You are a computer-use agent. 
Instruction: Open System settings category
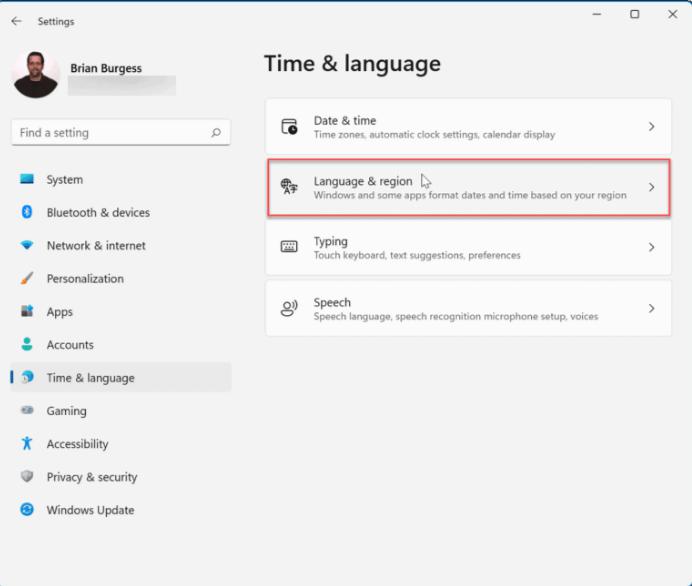pyautogui.click(x=121, y=180)
